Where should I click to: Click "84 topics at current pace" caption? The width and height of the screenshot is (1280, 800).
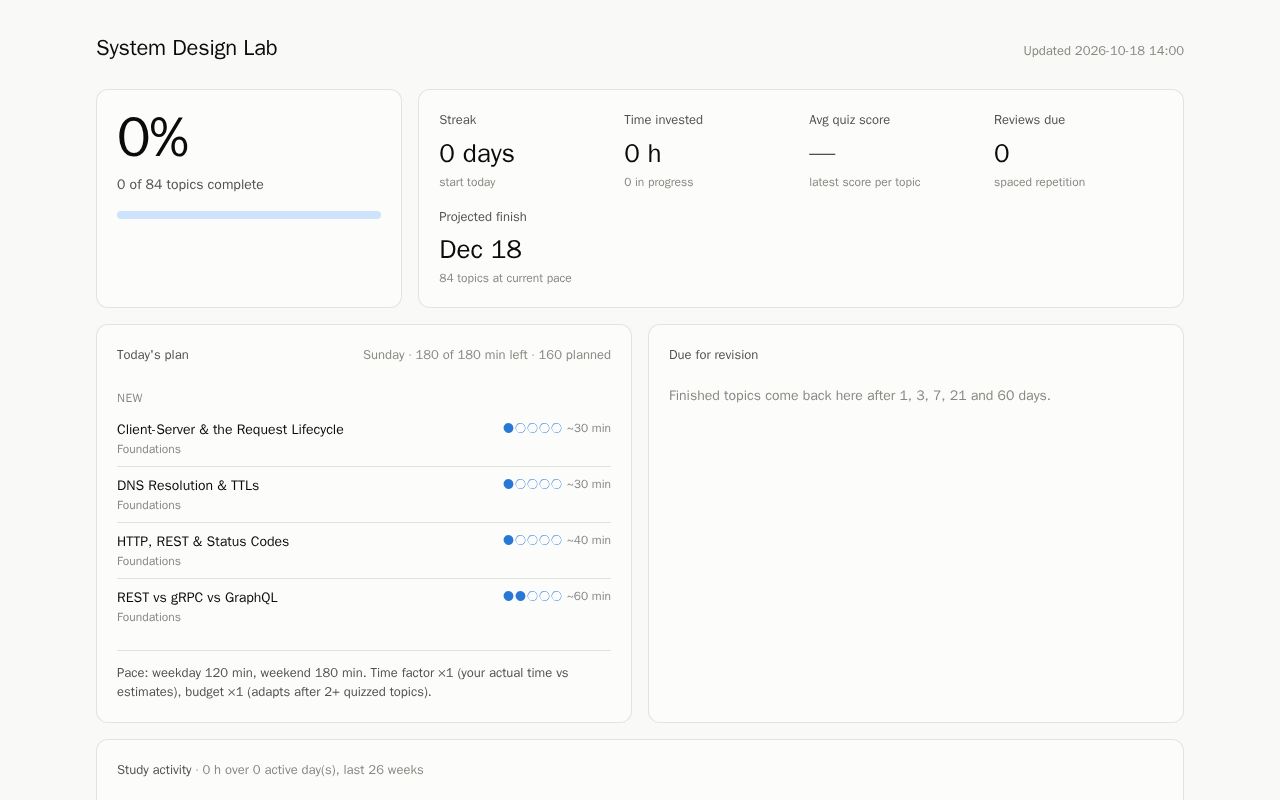[505, 278]
